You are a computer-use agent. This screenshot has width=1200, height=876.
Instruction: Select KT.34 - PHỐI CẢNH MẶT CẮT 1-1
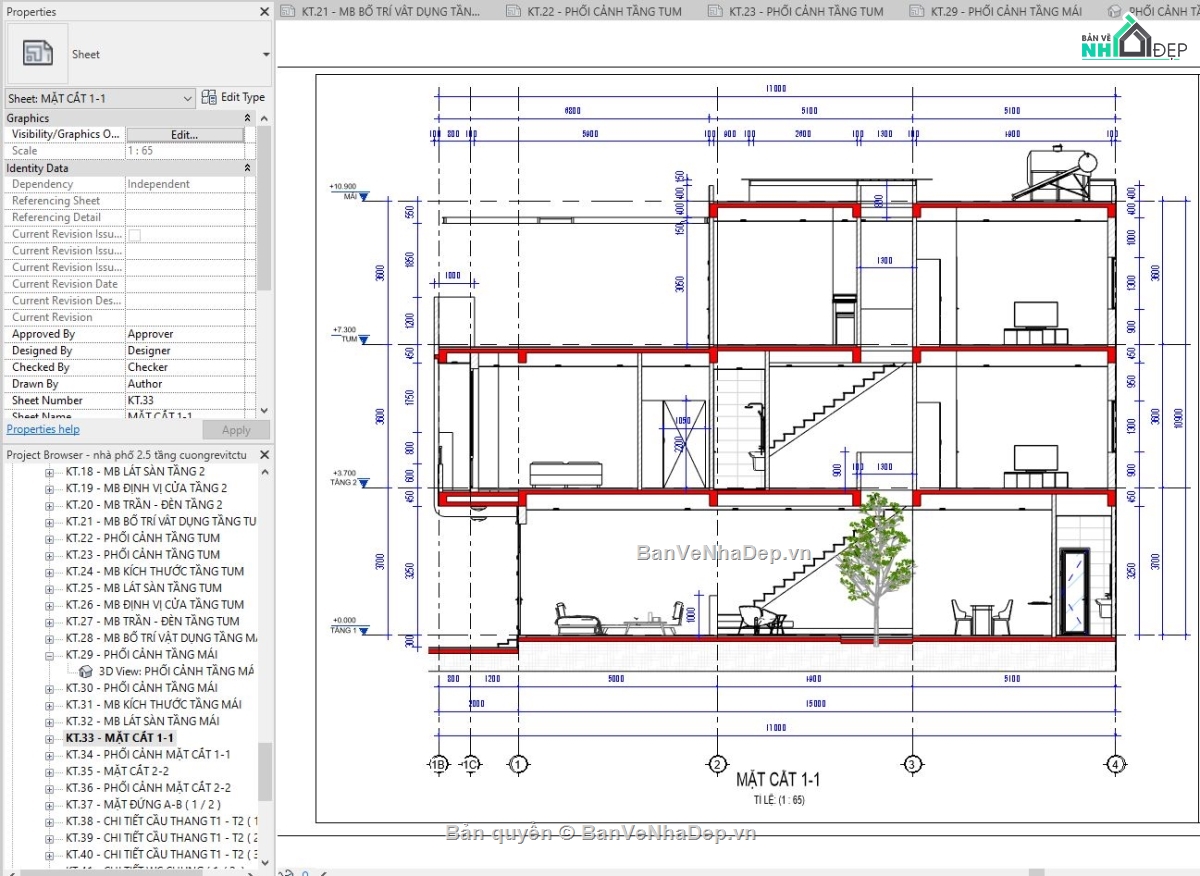pos(148,755)
